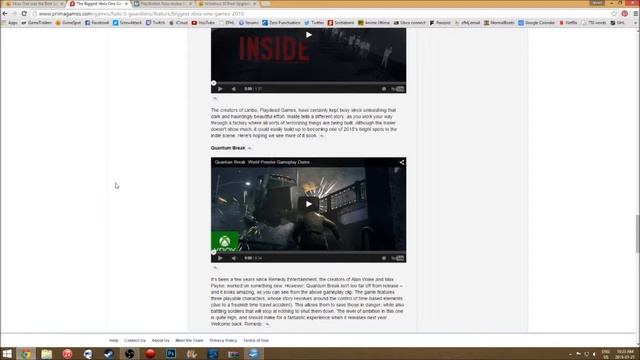Open the Windows Start button
This screenshot has width=640, height=360.
[x=7, y=354]
